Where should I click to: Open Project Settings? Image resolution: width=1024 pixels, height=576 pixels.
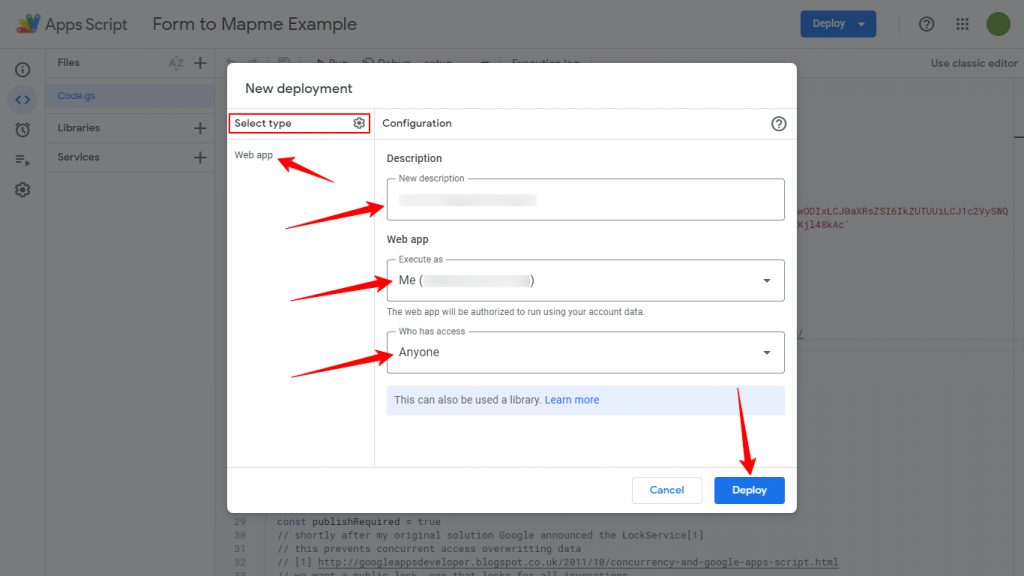click(x=22, y=189)
